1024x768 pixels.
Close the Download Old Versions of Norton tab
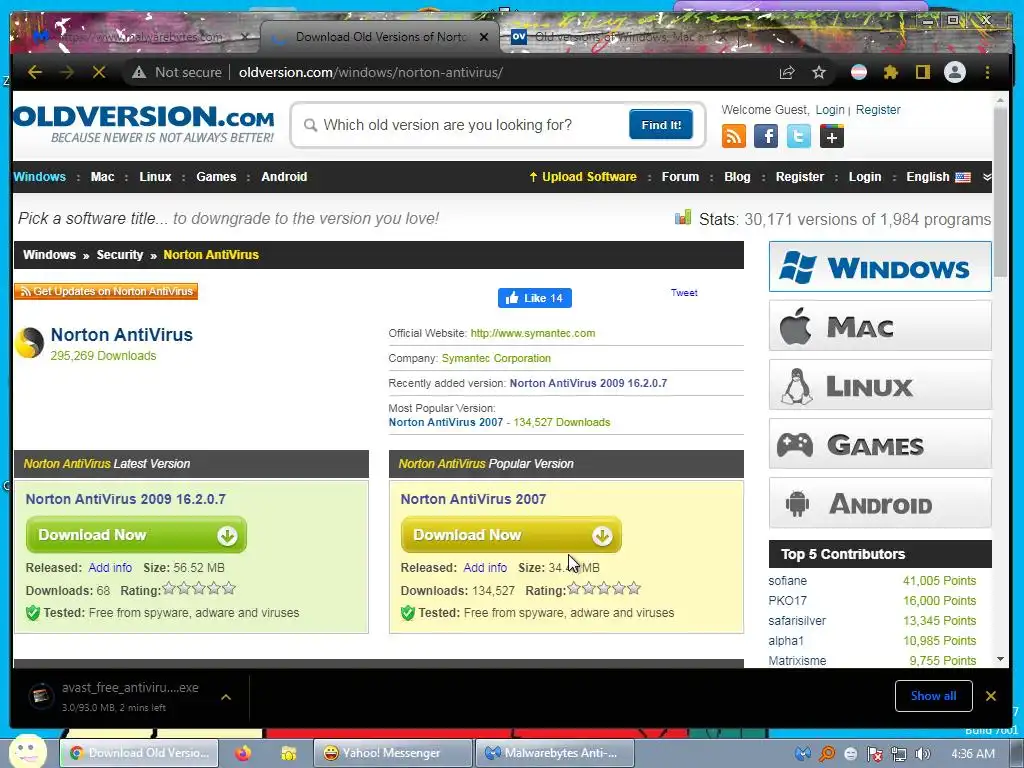(484, 37)
